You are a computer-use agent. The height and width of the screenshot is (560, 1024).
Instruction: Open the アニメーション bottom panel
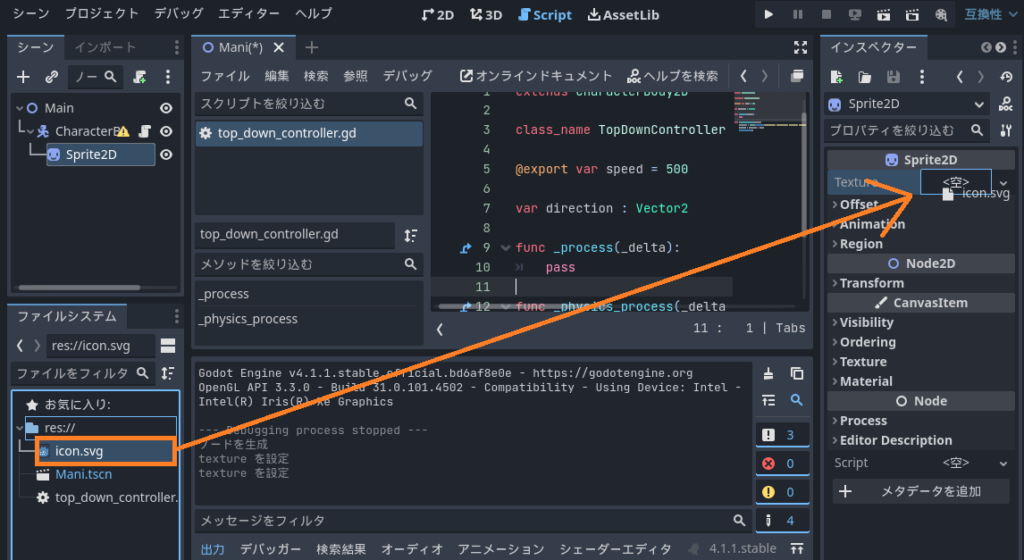(x=501, y=549)
